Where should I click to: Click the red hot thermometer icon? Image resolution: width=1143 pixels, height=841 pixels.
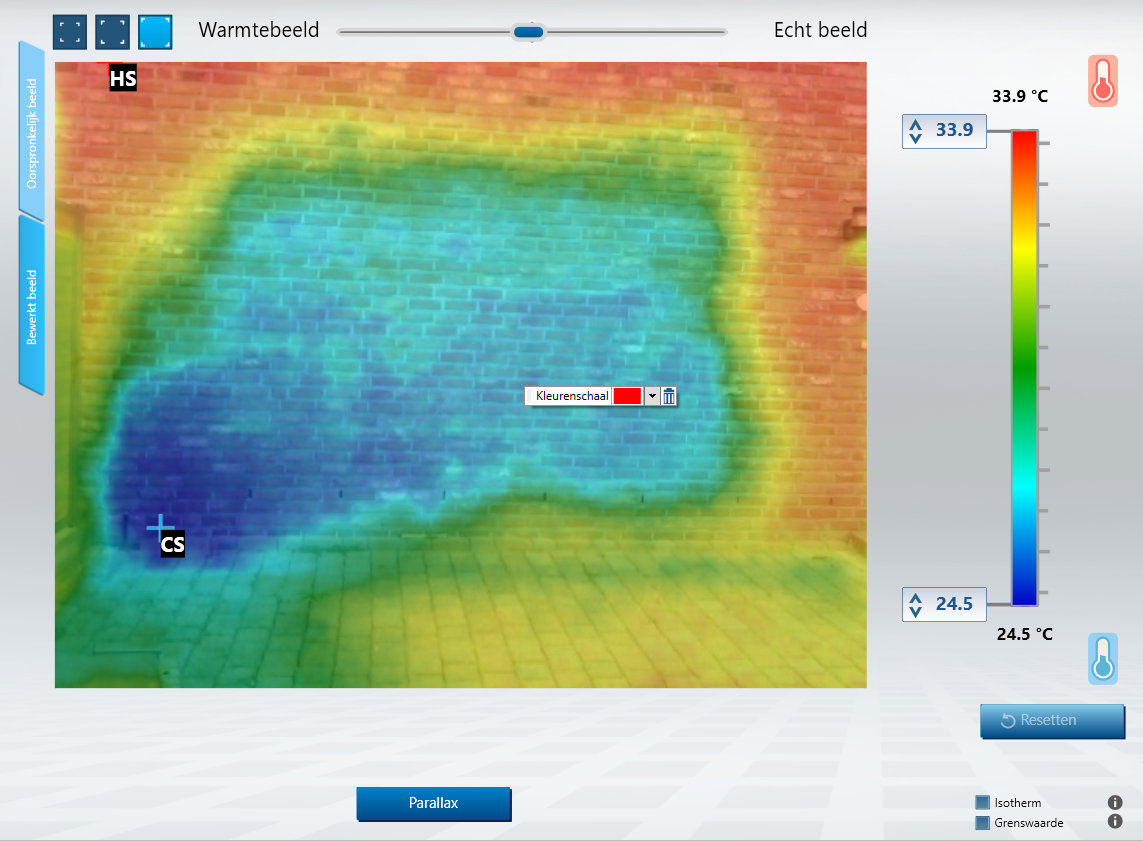click(1103, 81)
